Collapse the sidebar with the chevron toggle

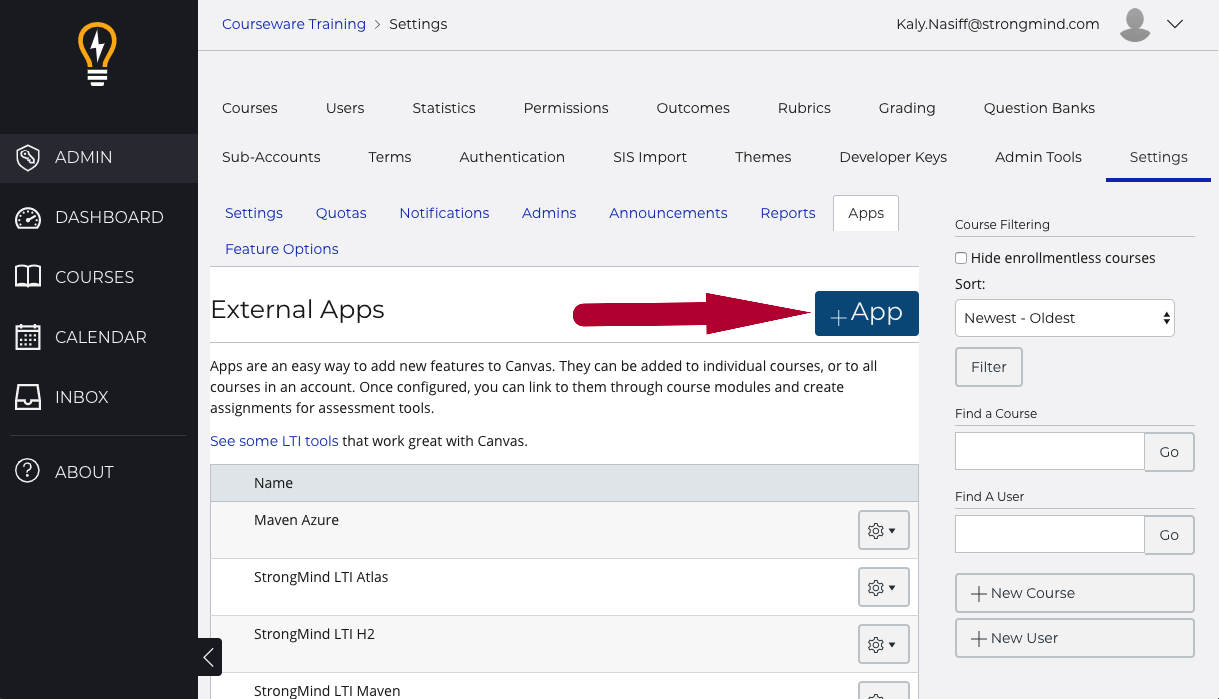209,657
